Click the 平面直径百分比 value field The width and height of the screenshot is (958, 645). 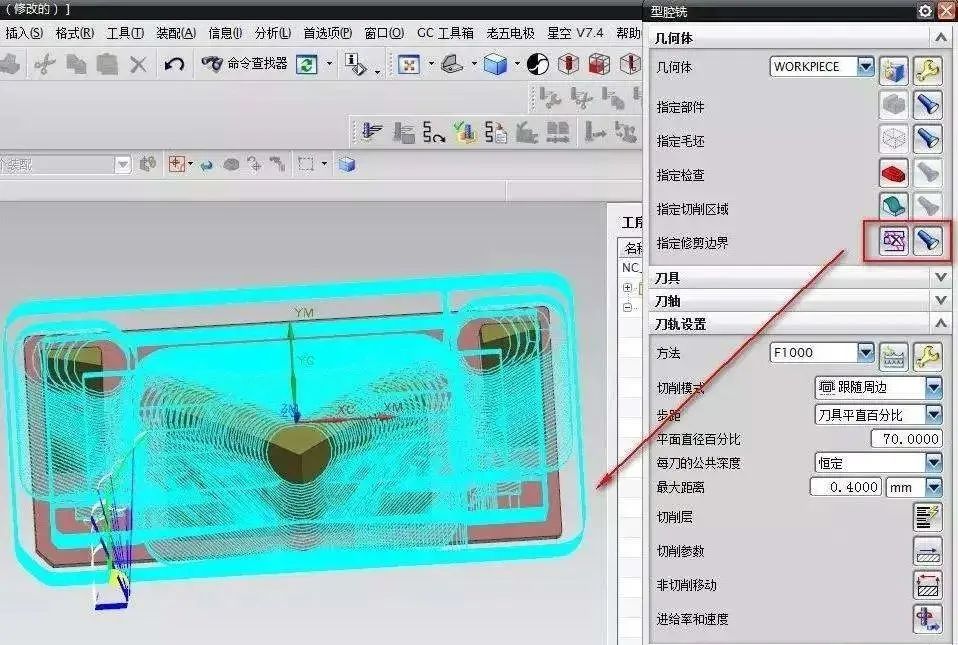(906, 439)
